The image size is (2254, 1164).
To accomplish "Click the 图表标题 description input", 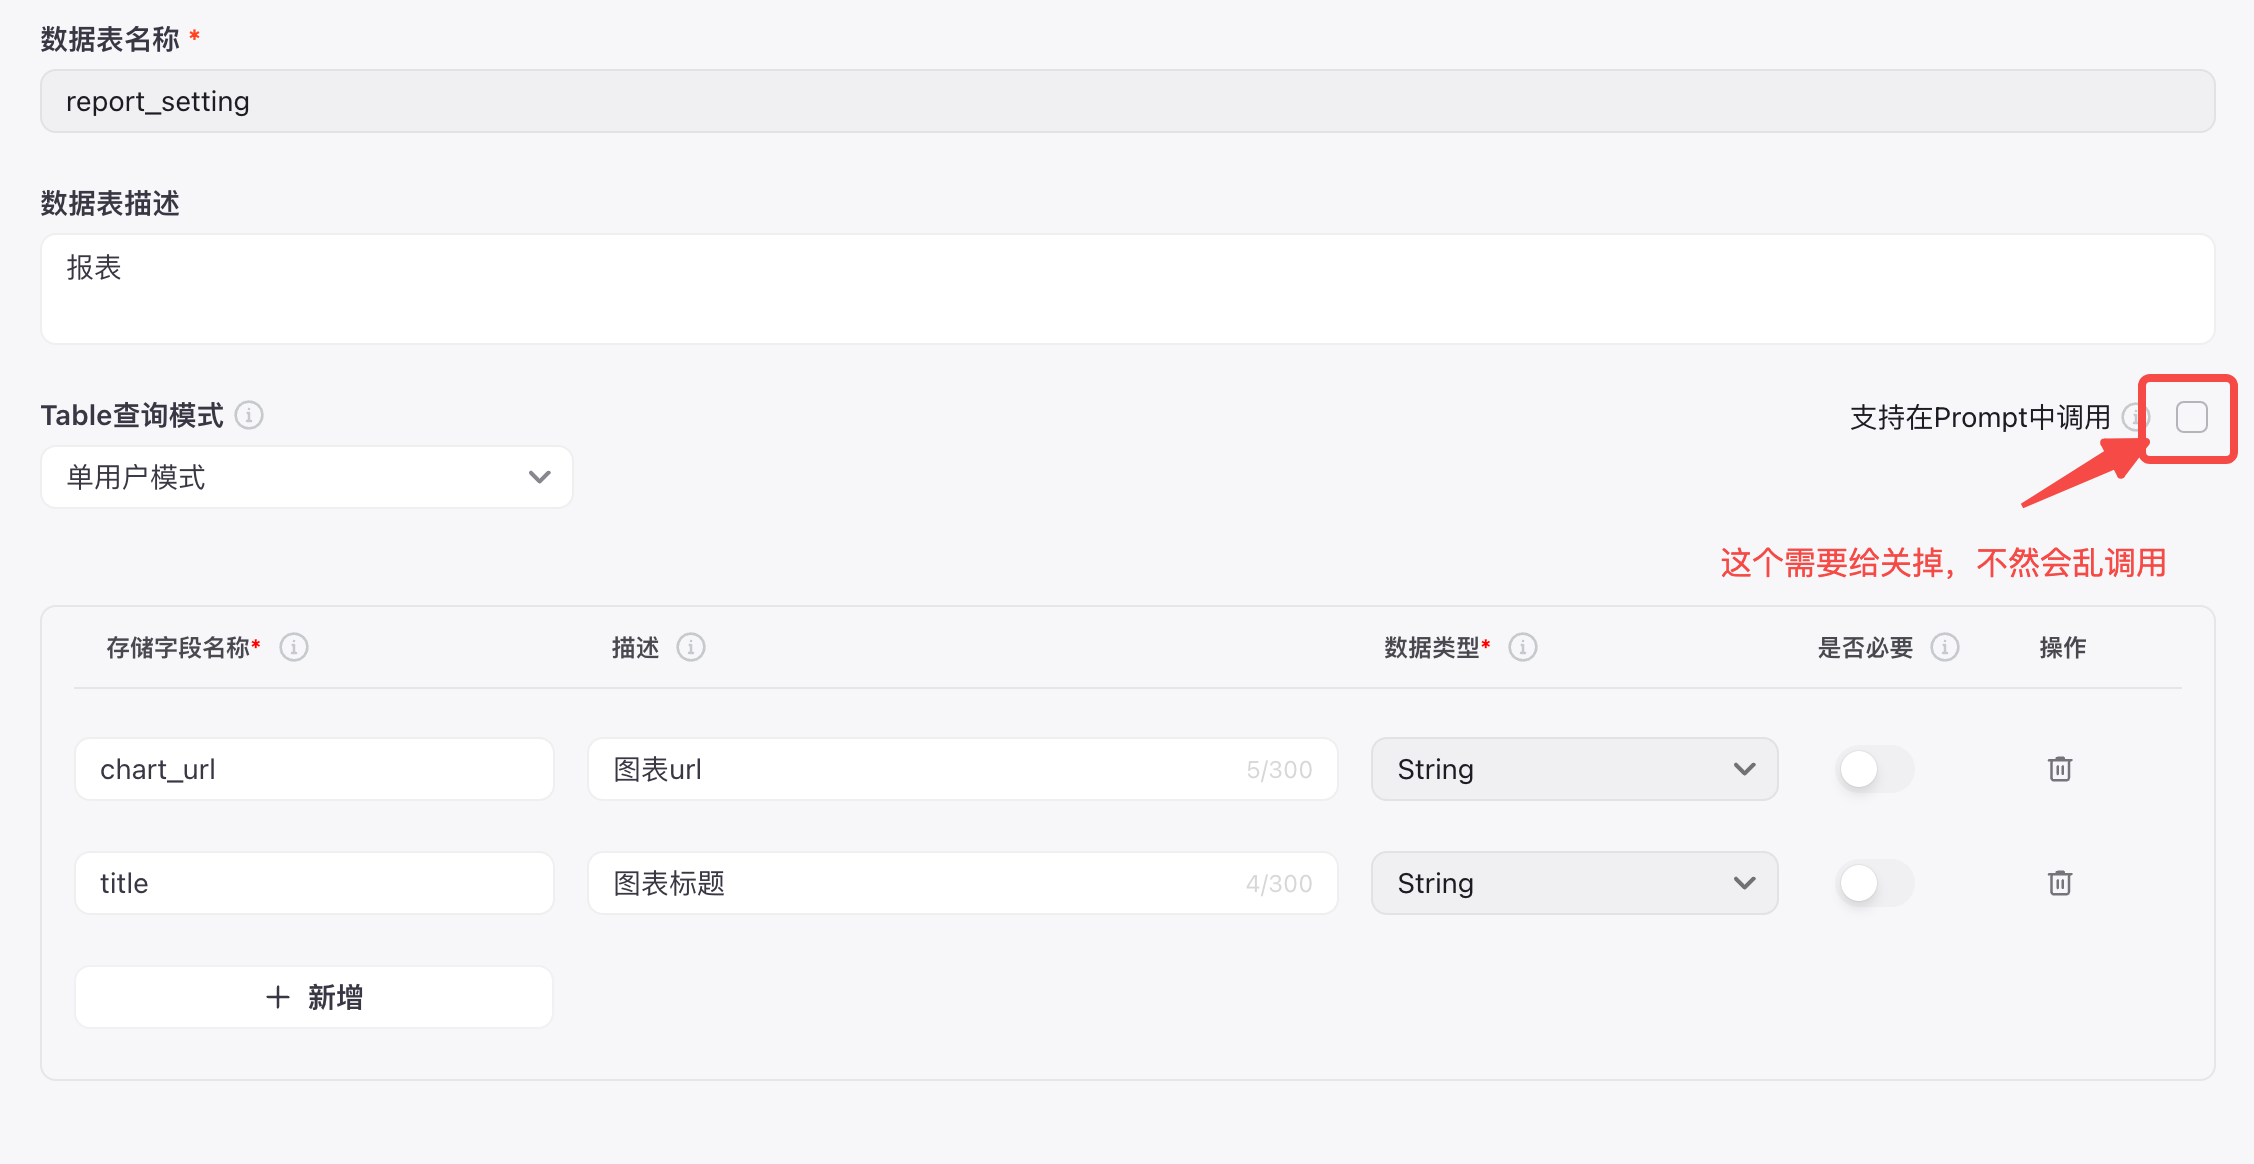I will click(920, 883).
